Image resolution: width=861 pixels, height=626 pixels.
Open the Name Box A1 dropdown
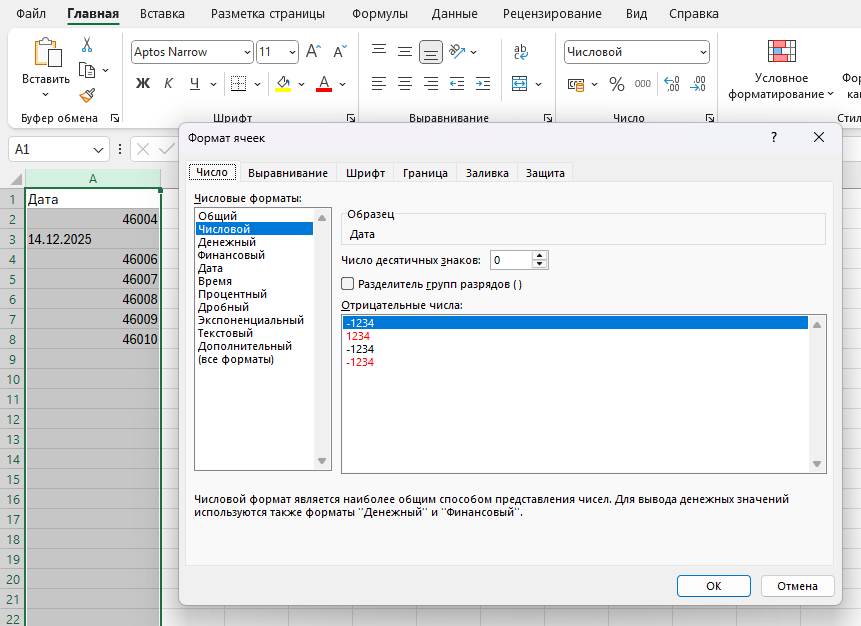point(99,149)
